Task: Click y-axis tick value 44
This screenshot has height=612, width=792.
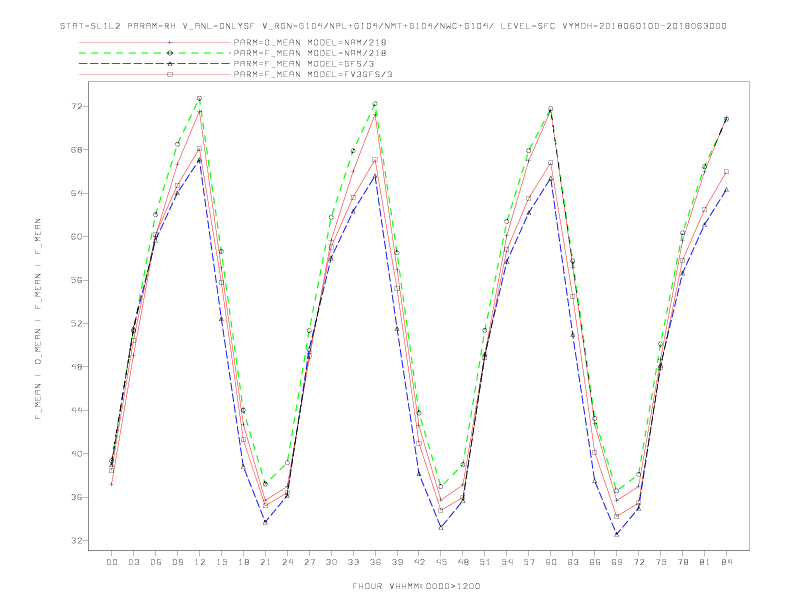Action: 76,411
